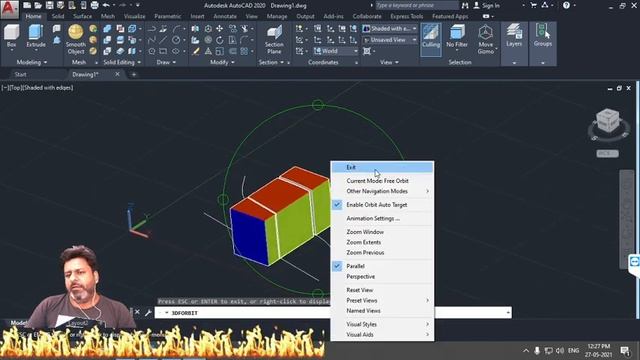Click the Sign In button

point(486,5)
